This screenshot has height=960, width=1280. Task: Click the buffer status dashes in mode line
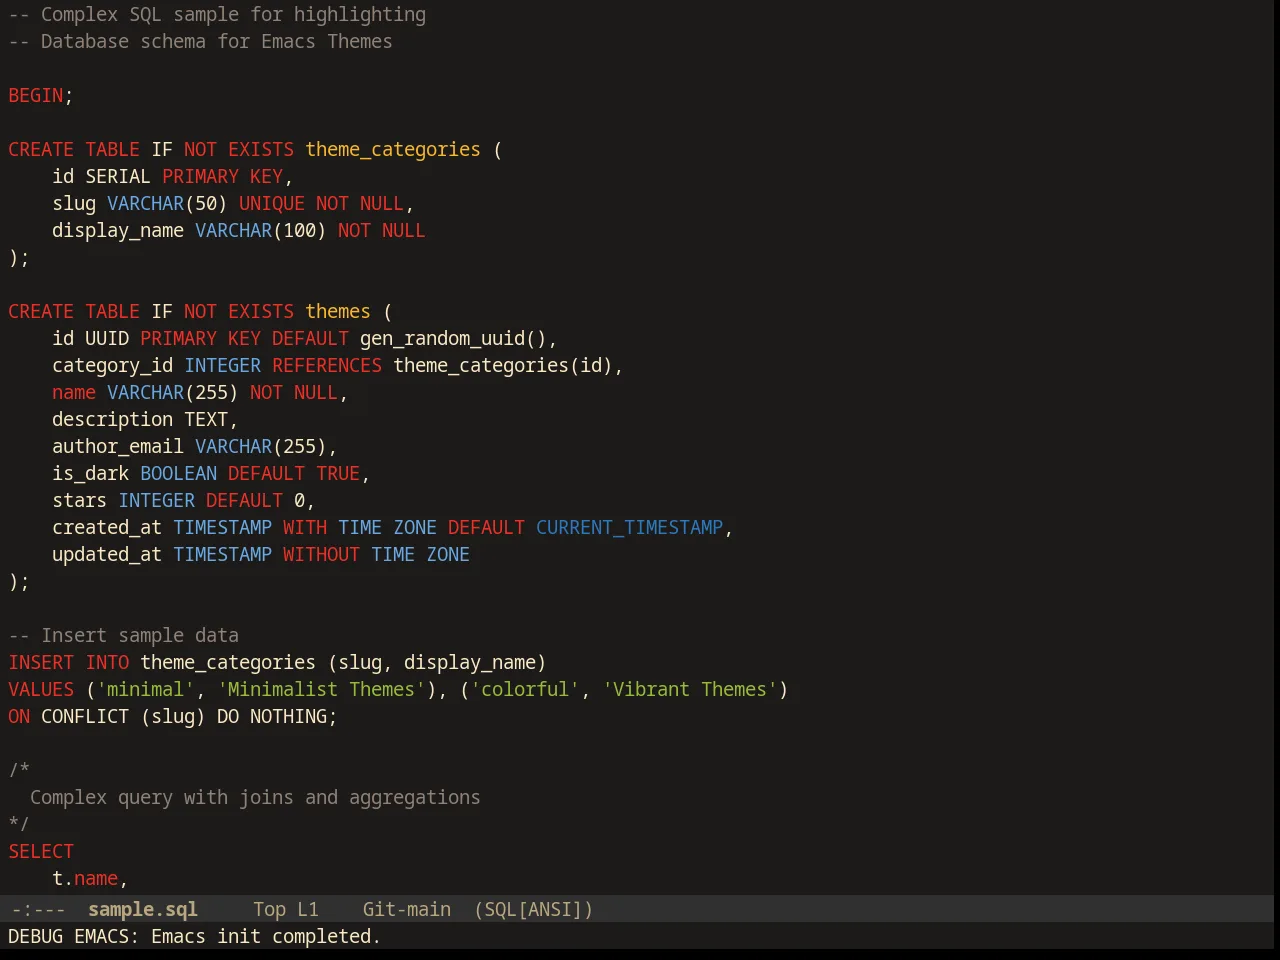[x=38, y=909]
